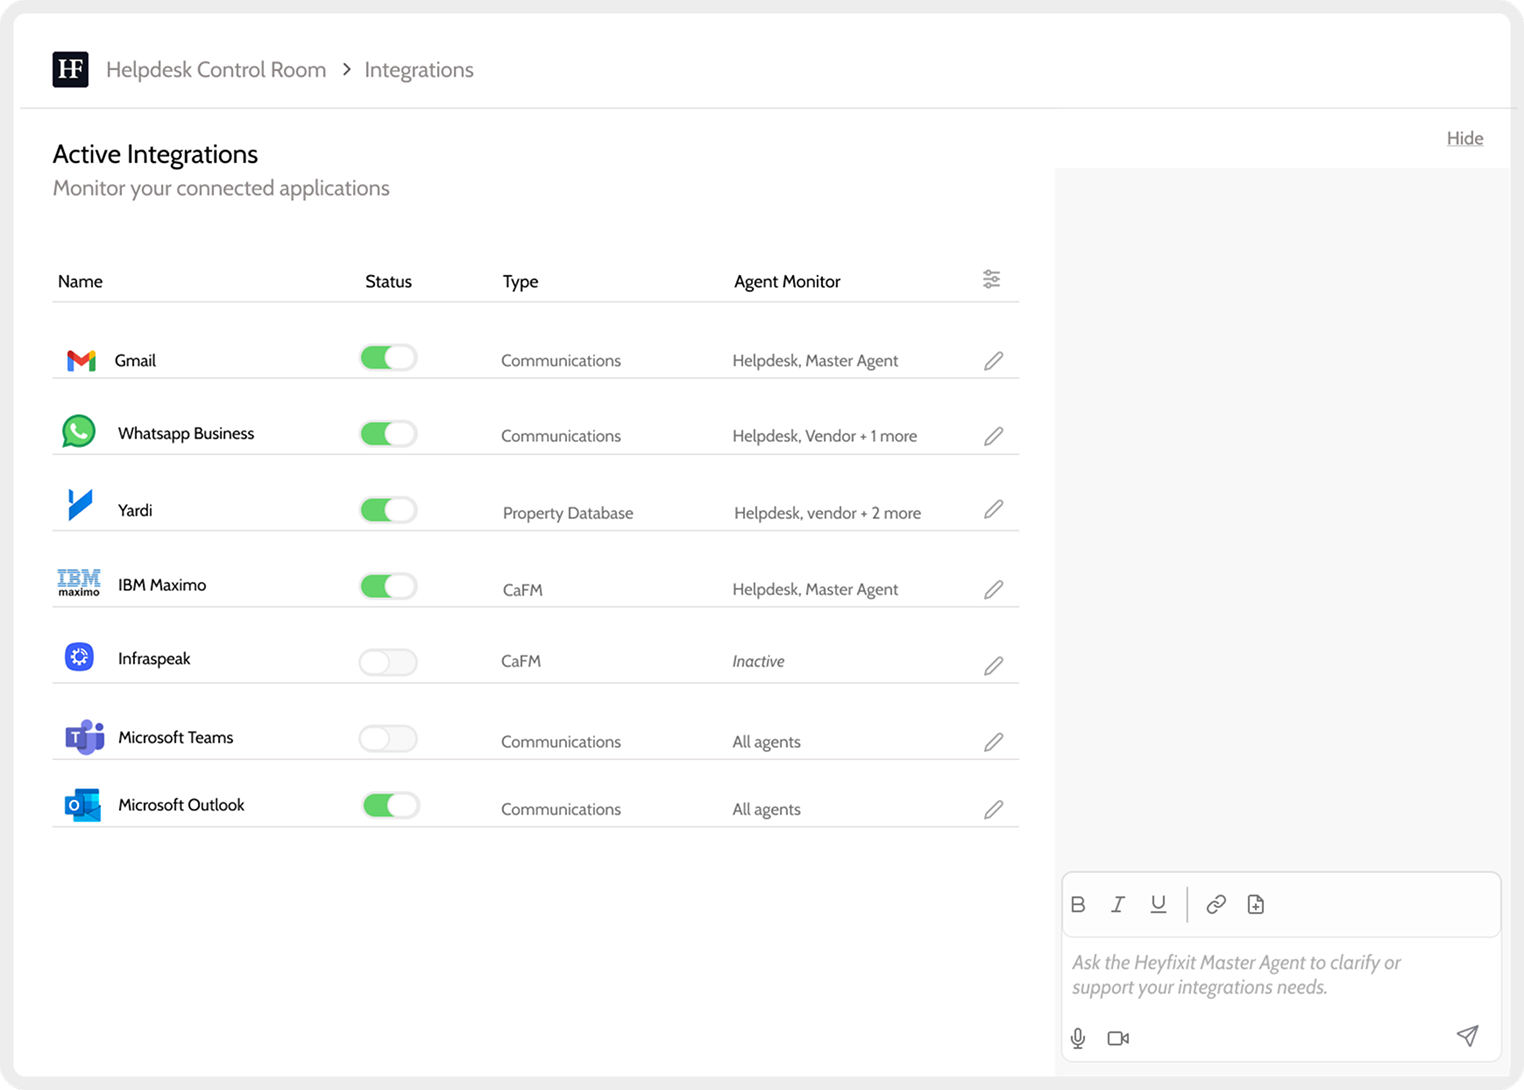Click the Type column header
This screenshot has width=1524, height=1090.
(520, 282)
